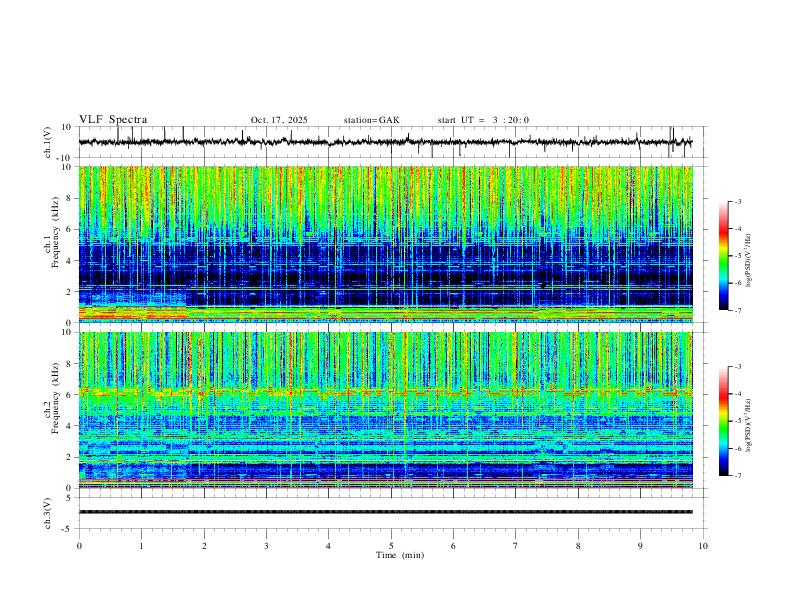Click the "1" tick on the time axis
Viewport: 792px width, 612px height.
click(x=141, y=546)
